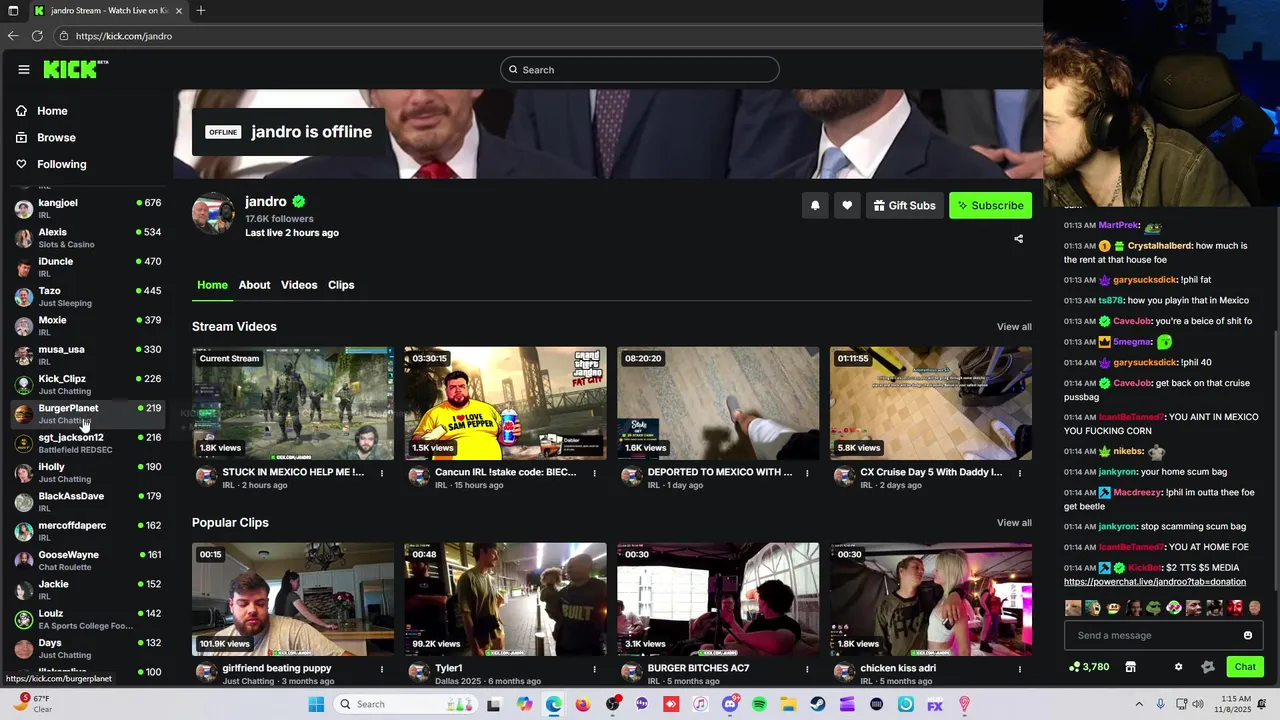Open options menu for Tyler1 clip
The width and height of the screenshot is (1280, 720).
click(594, 669)
